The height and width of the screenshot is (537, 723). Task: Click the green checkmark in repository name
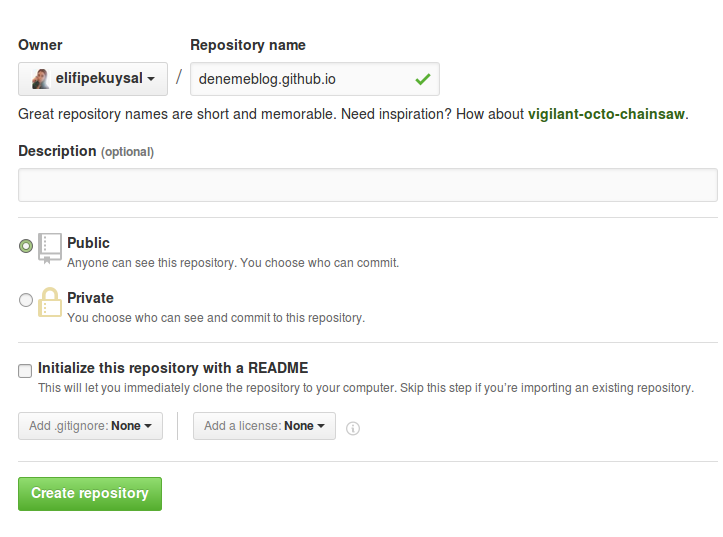[x=422, y=79]
